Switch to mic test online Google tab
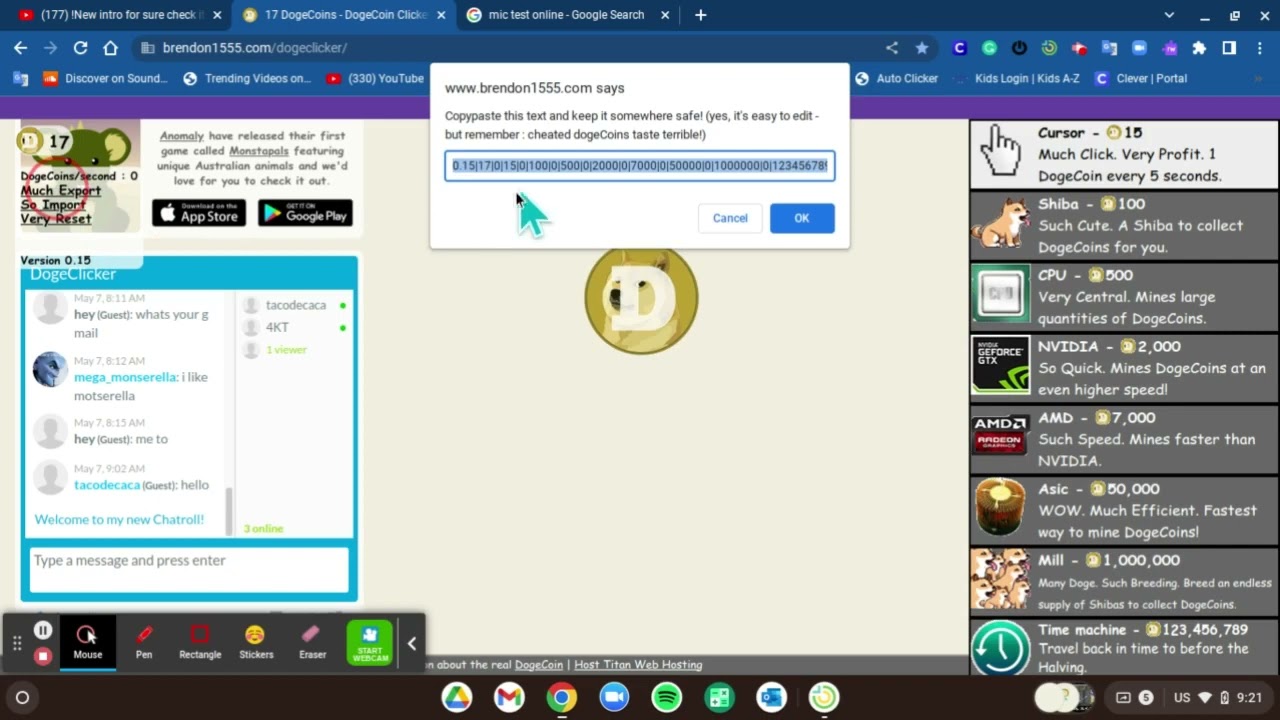 coord(567,15)
